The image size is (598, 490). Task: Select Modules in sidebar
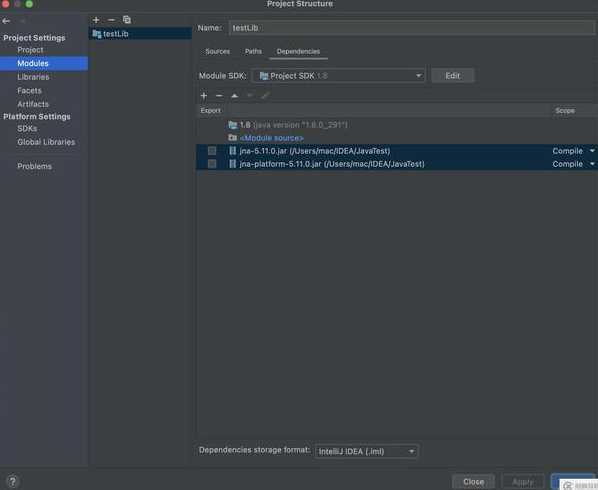click(44, 63)
